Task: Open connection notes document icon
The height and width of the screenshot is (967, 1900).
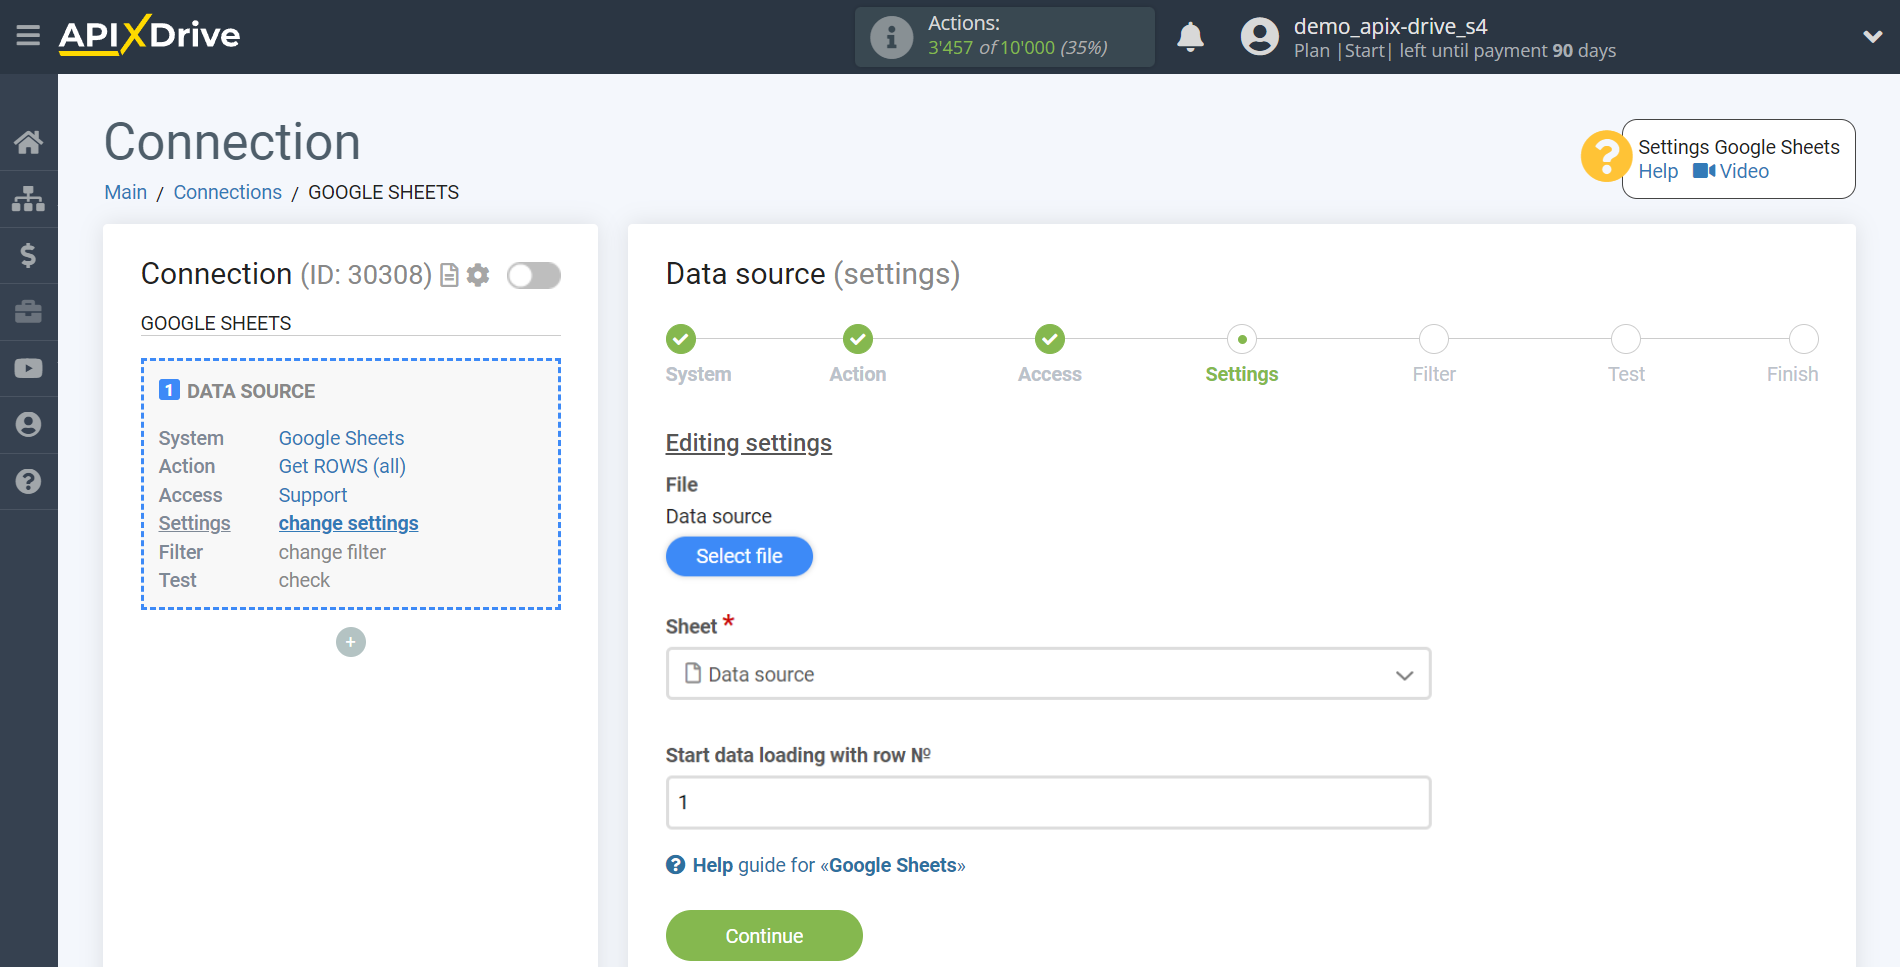Action: pos(450,275)
